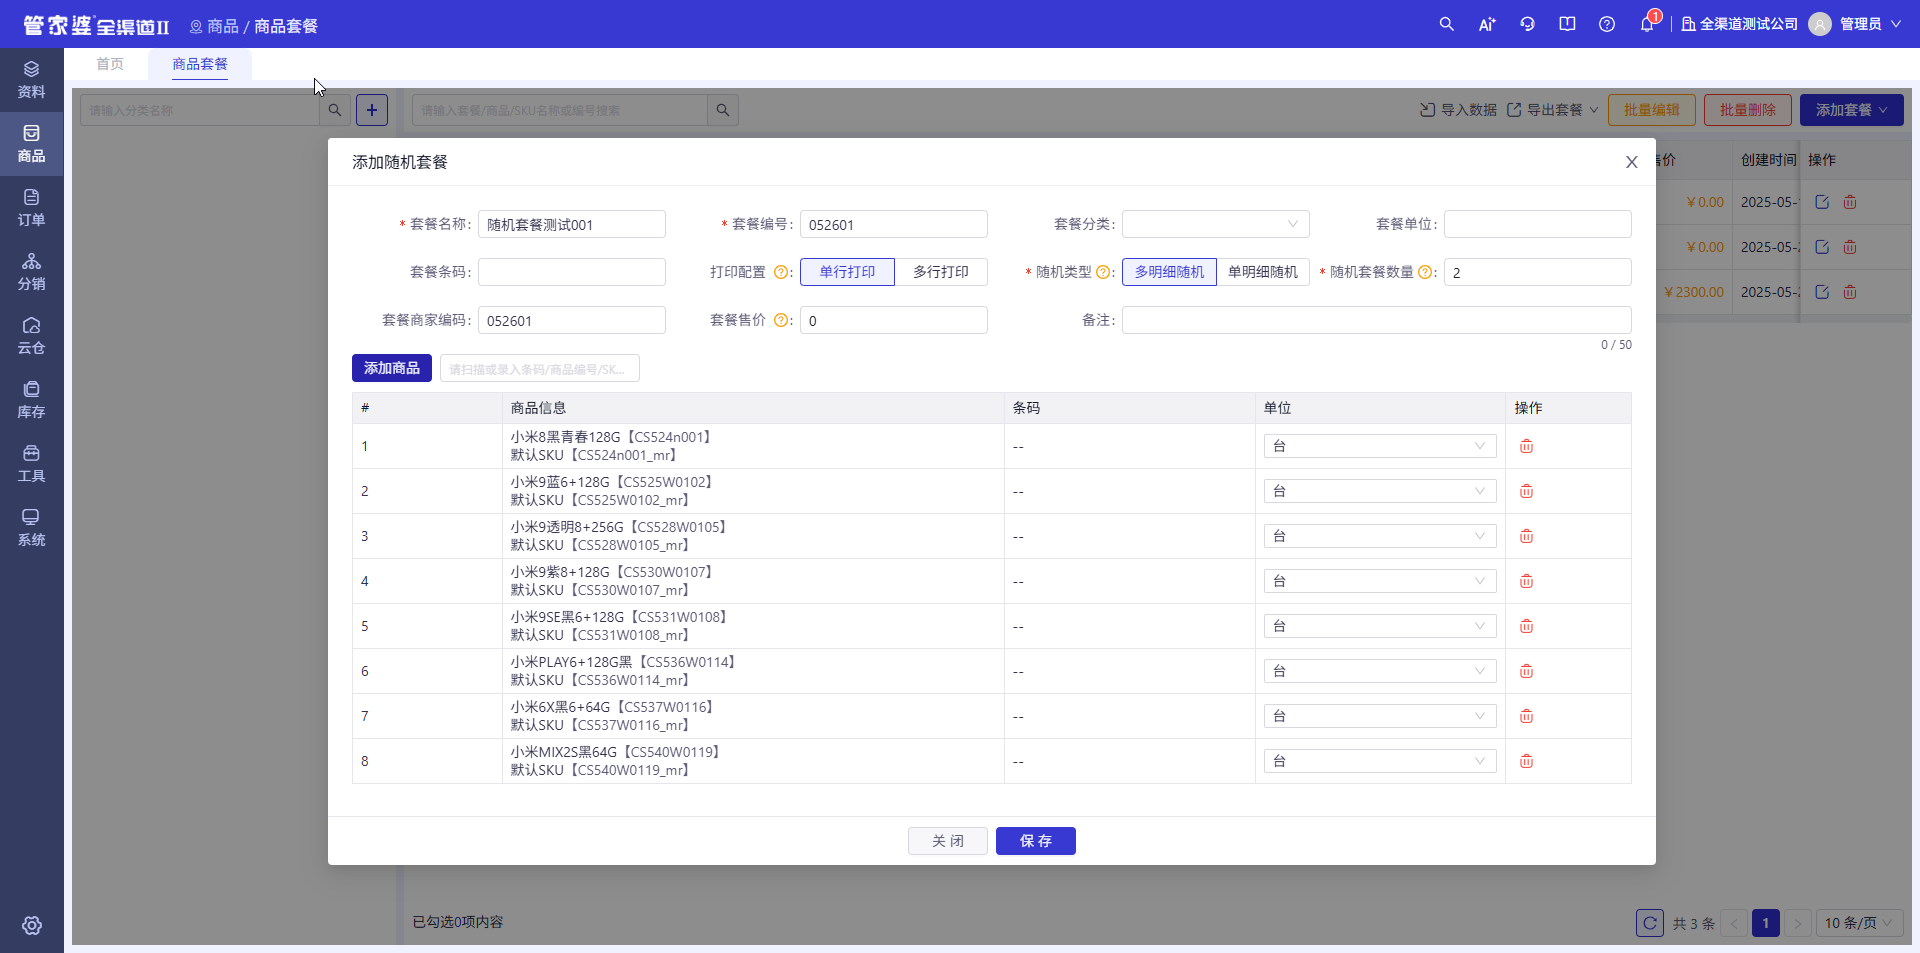Open the 资料 sidebar section
The width and height of the screenshot is (1920, 953).
31,80
